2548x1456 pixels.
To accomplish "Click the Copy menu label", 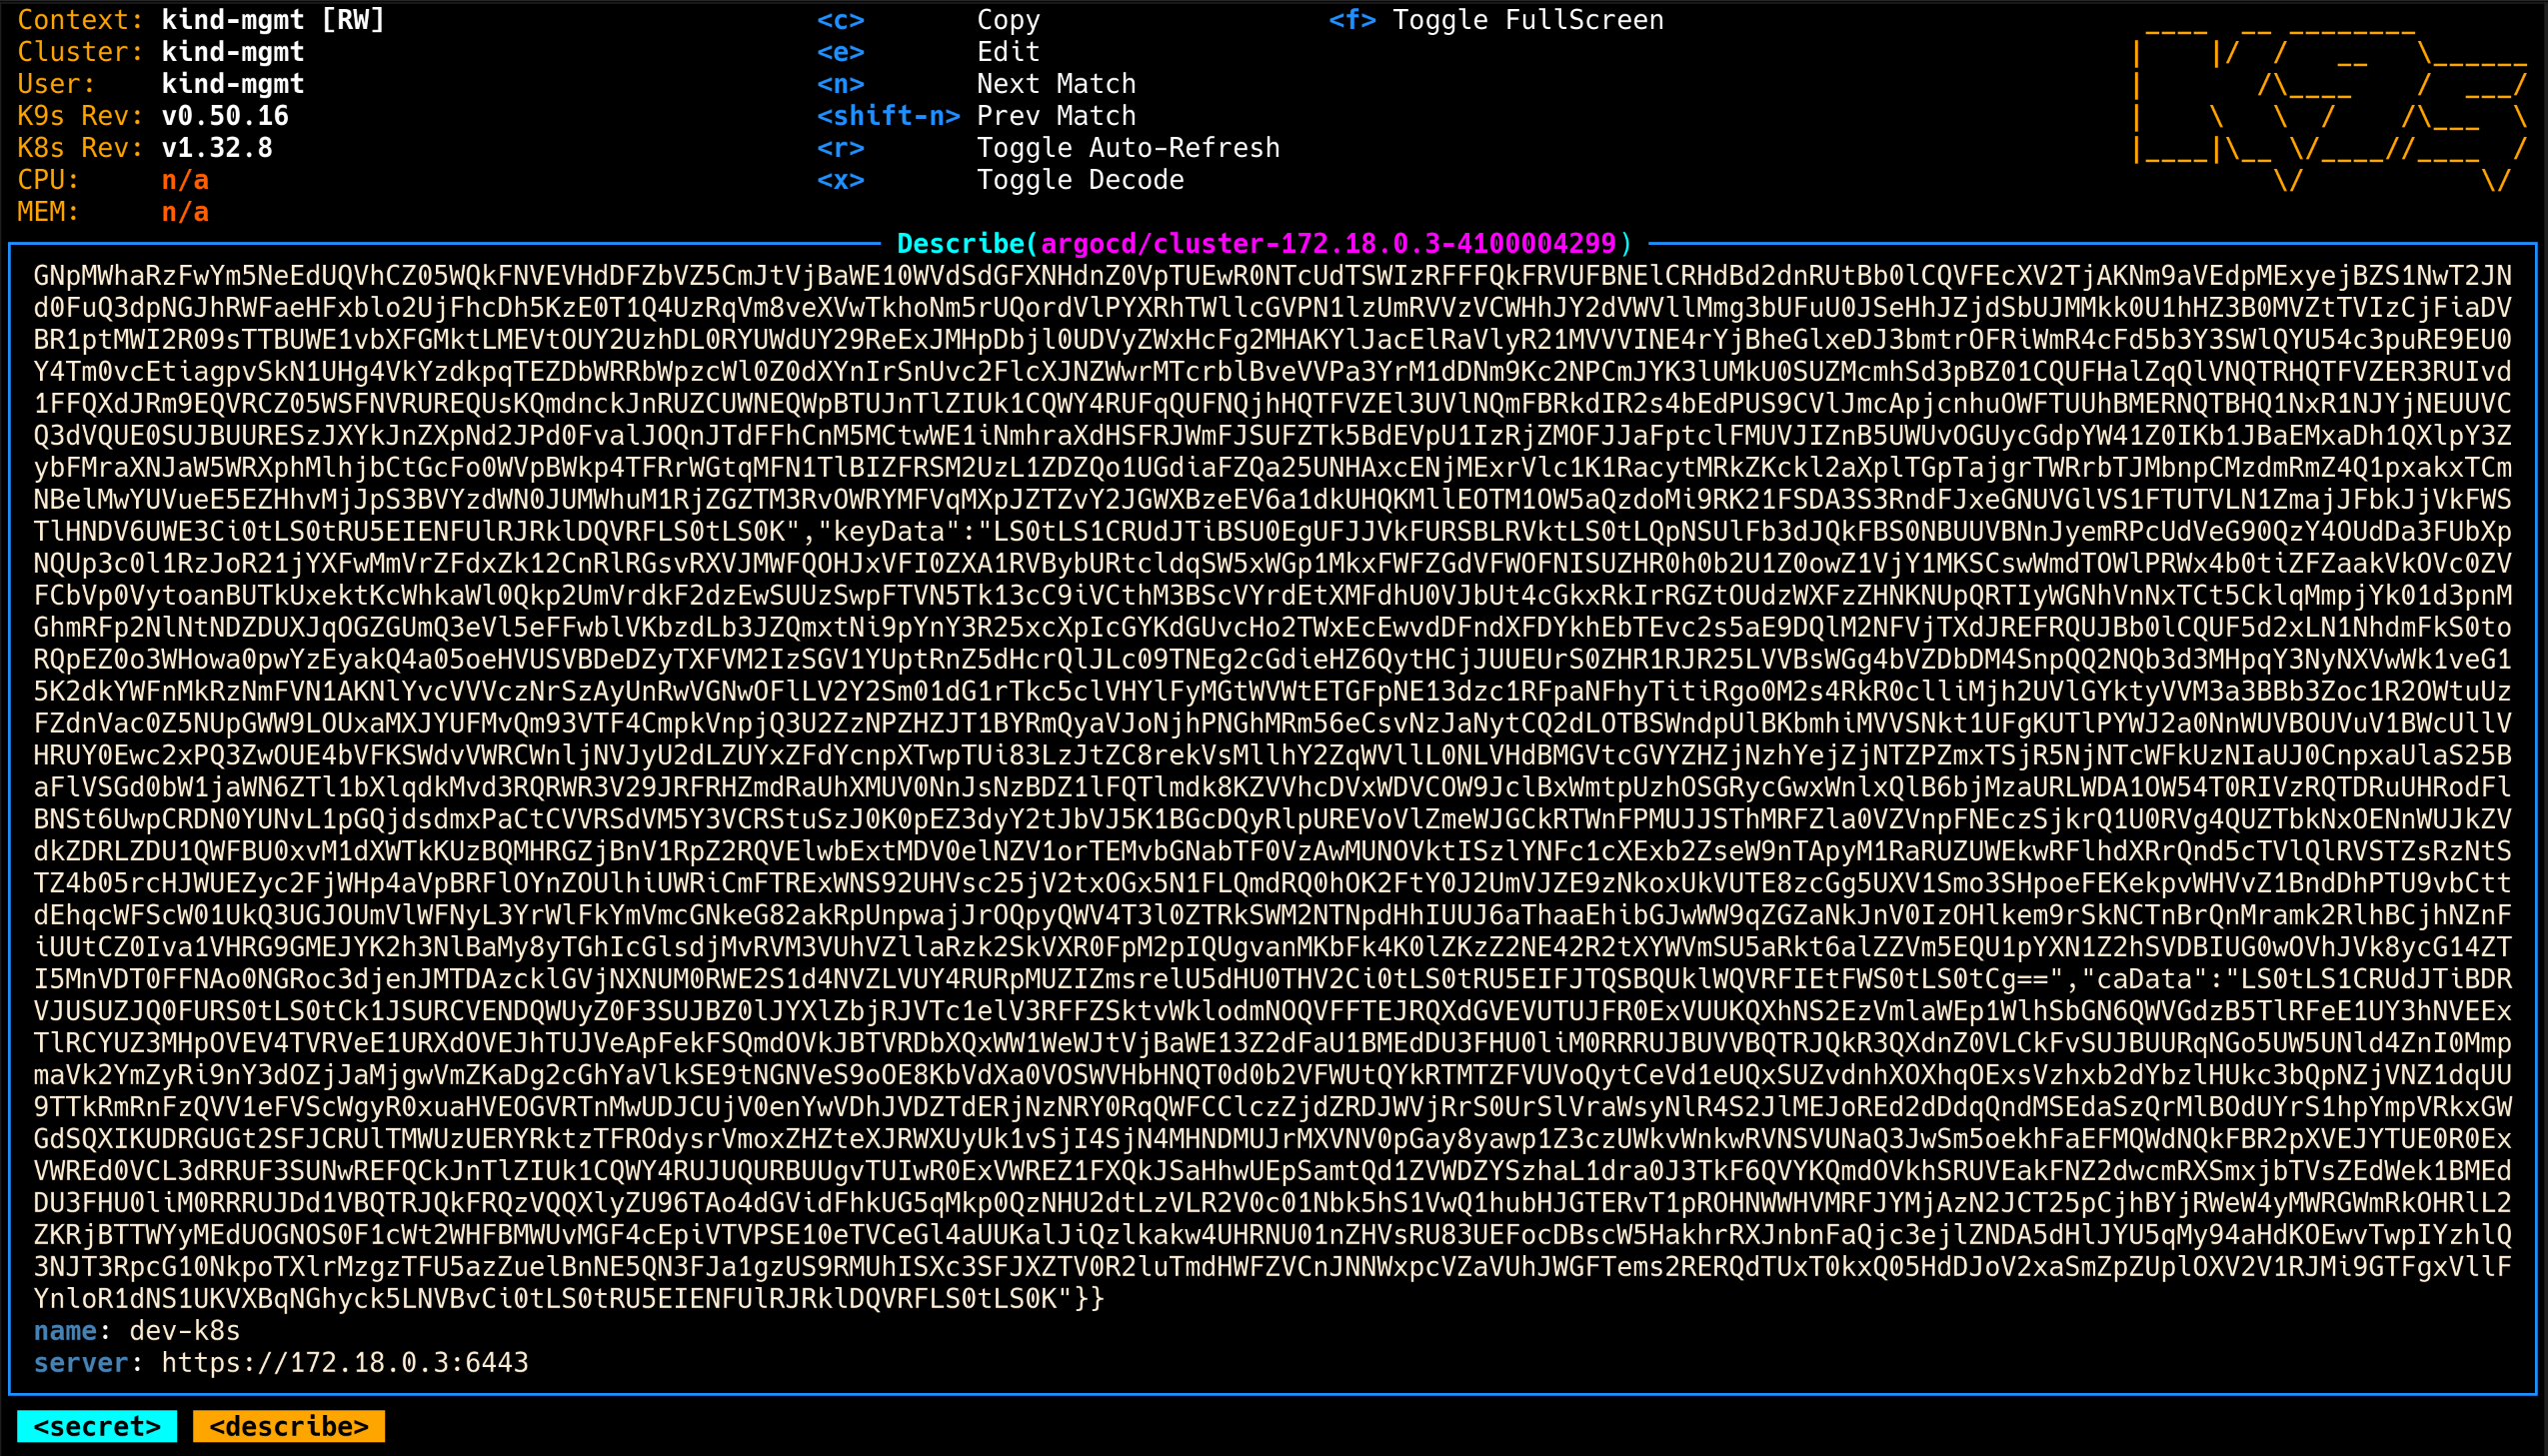I will coord(1008,20).
